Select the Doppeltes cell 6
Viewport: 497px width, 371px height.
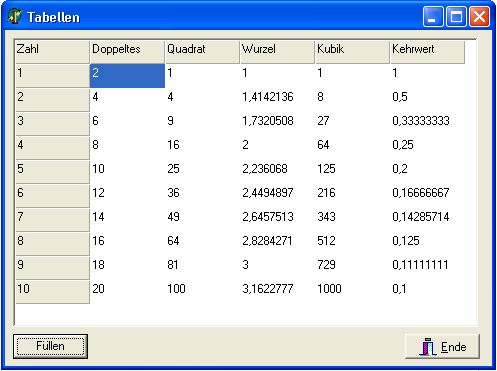tap(127, 124)
